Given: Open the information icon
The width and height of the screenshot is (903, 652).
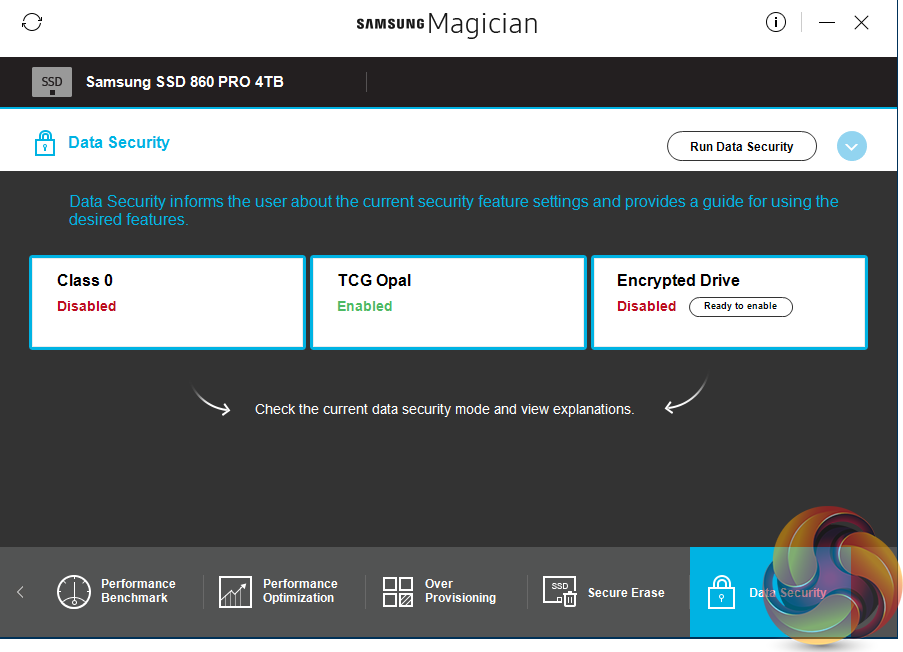Looking at the screenshot, I should pos(776,22).
